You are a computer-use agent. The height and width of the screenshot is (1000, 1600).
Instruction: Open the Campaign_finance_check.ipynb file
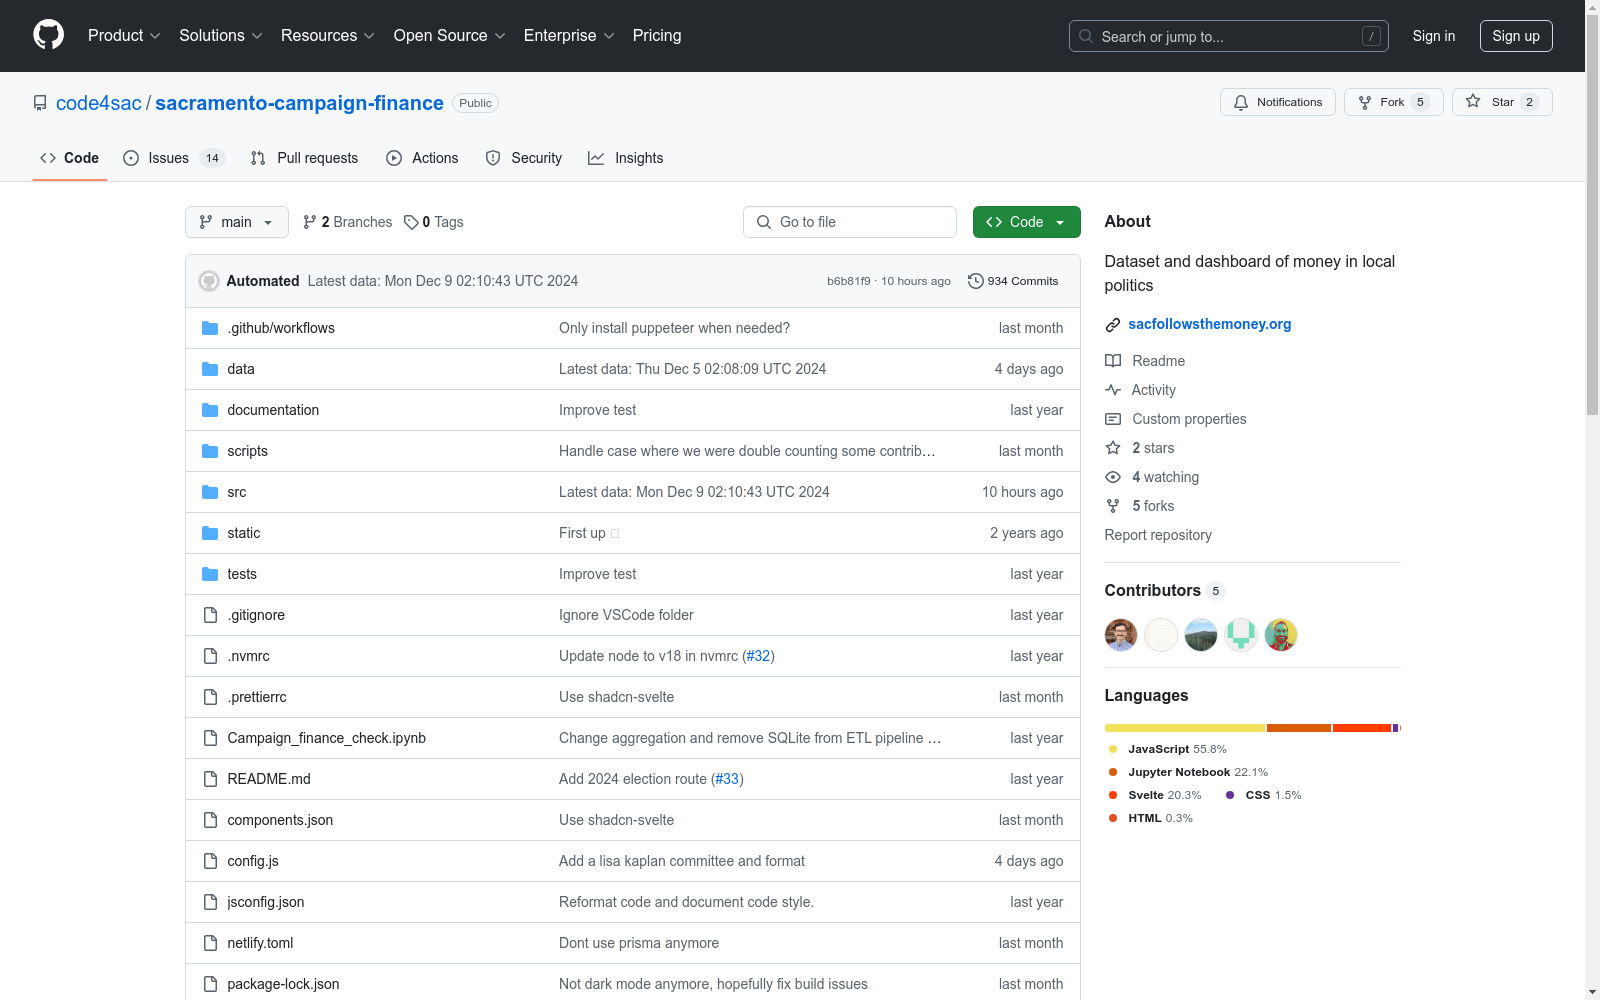point(327,738)
